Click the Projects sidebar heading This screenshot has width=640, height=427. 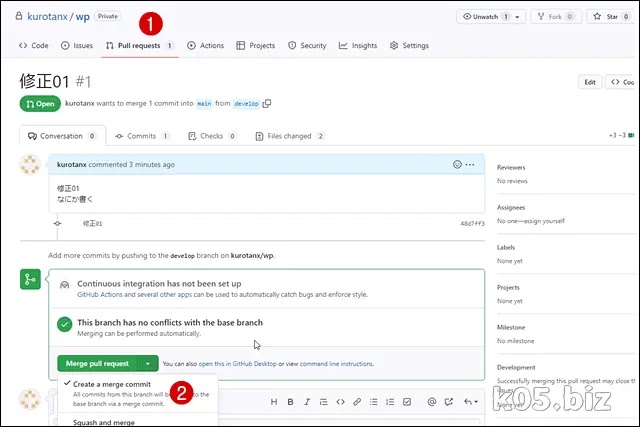[508, 287]
